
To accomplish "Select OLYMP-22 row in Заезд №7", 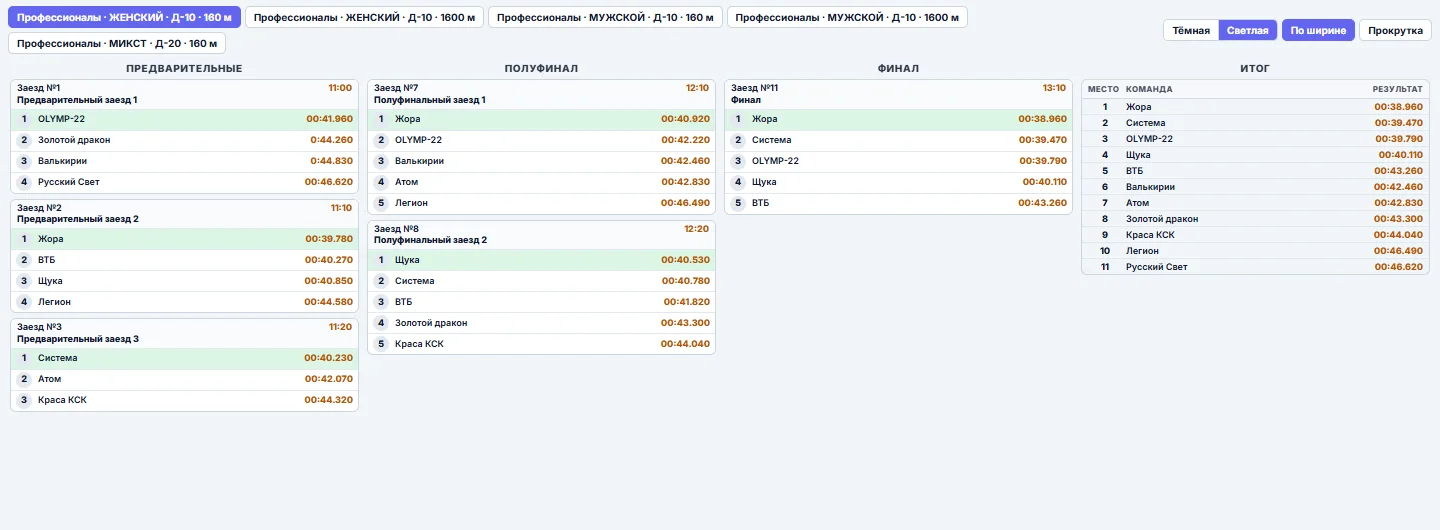I will (x=541, y=140).
